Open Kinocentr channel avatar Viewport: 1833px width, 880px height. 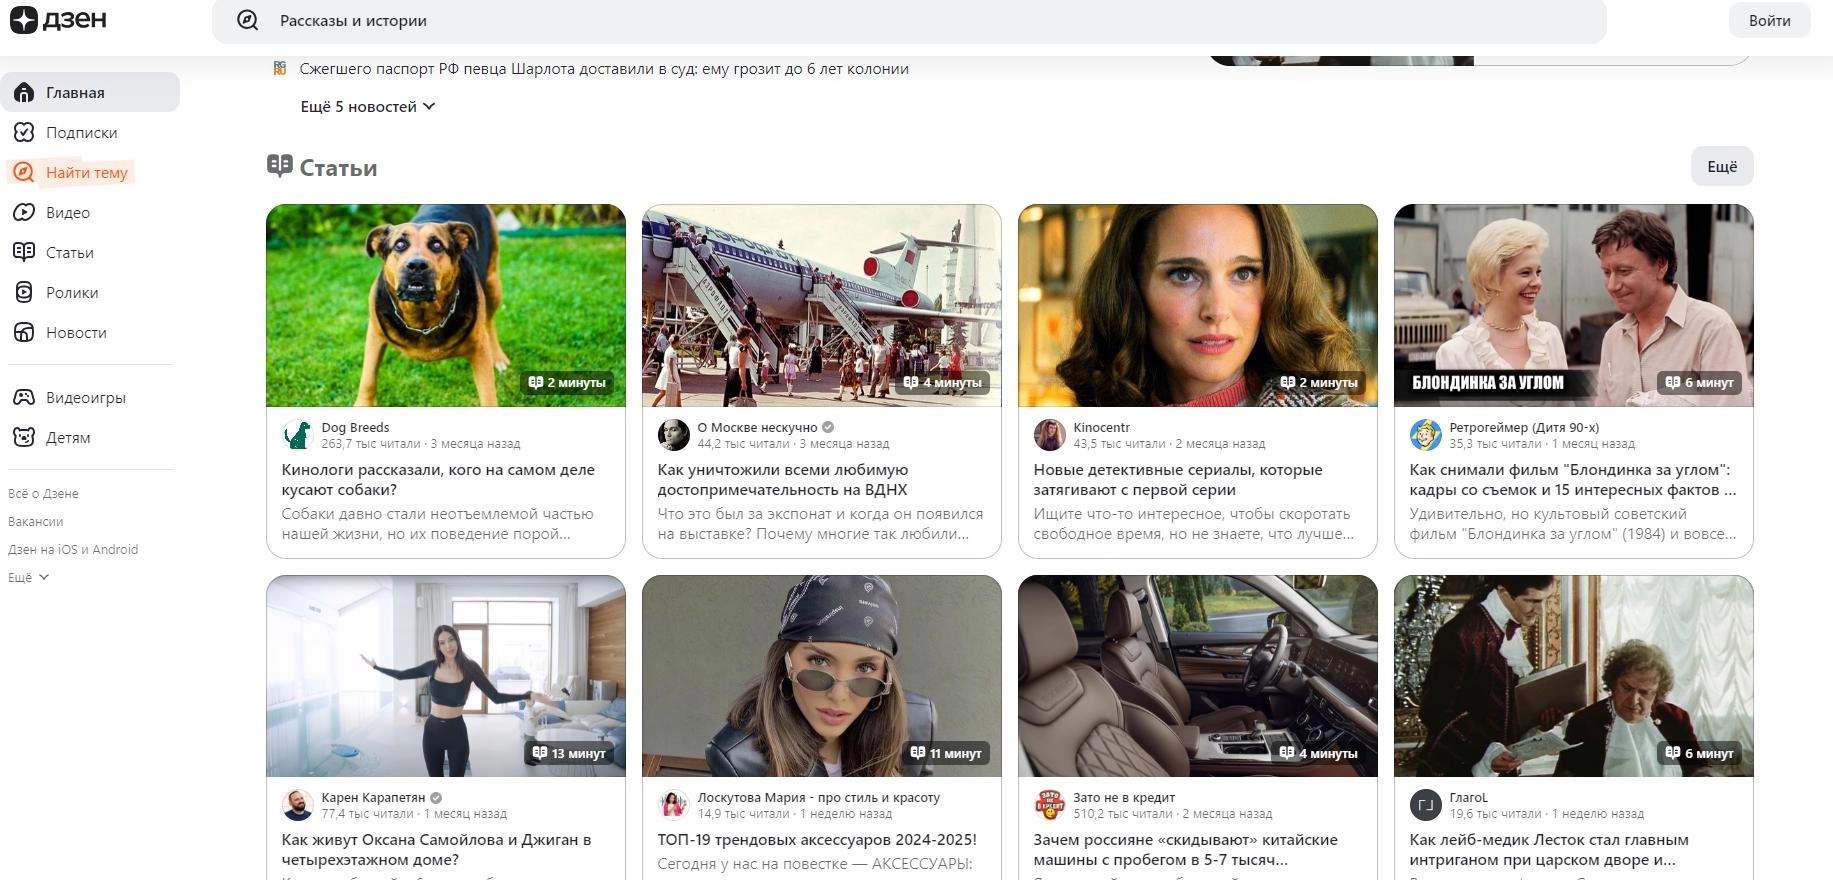(x=1050, y=435)
